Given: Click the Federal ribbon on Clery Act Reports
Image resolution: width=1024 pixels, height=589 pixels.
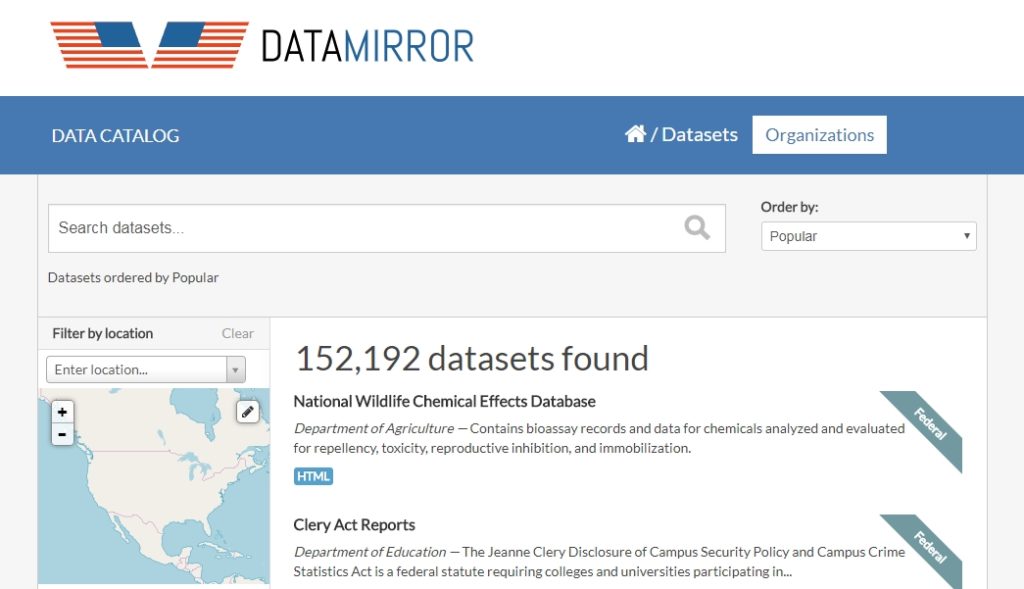Looking at the screenshot, I should (x=929, y=547).
